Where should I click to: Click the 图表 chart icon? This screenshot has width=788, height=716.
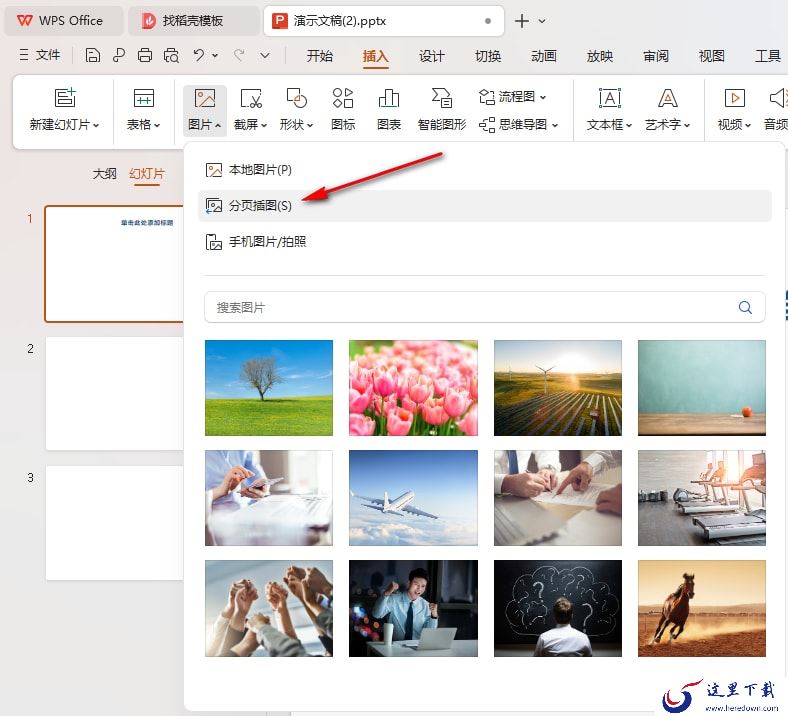tap(388, 98)
